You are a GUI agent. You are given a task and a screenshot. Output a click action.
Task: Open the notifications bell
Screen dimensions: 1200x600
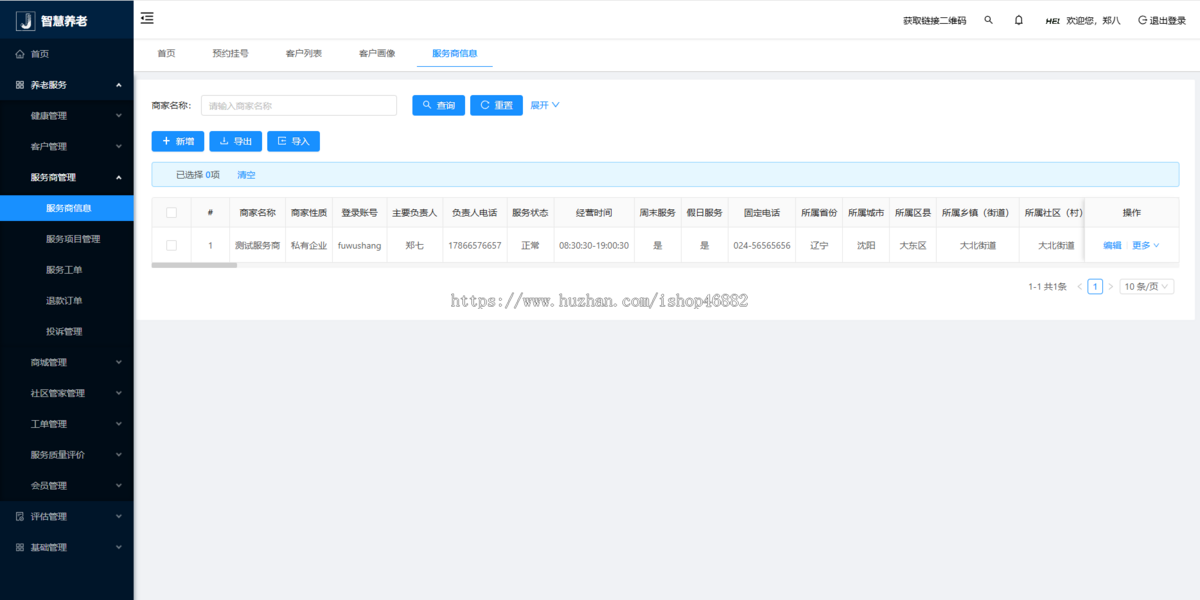pos(1019,20)
